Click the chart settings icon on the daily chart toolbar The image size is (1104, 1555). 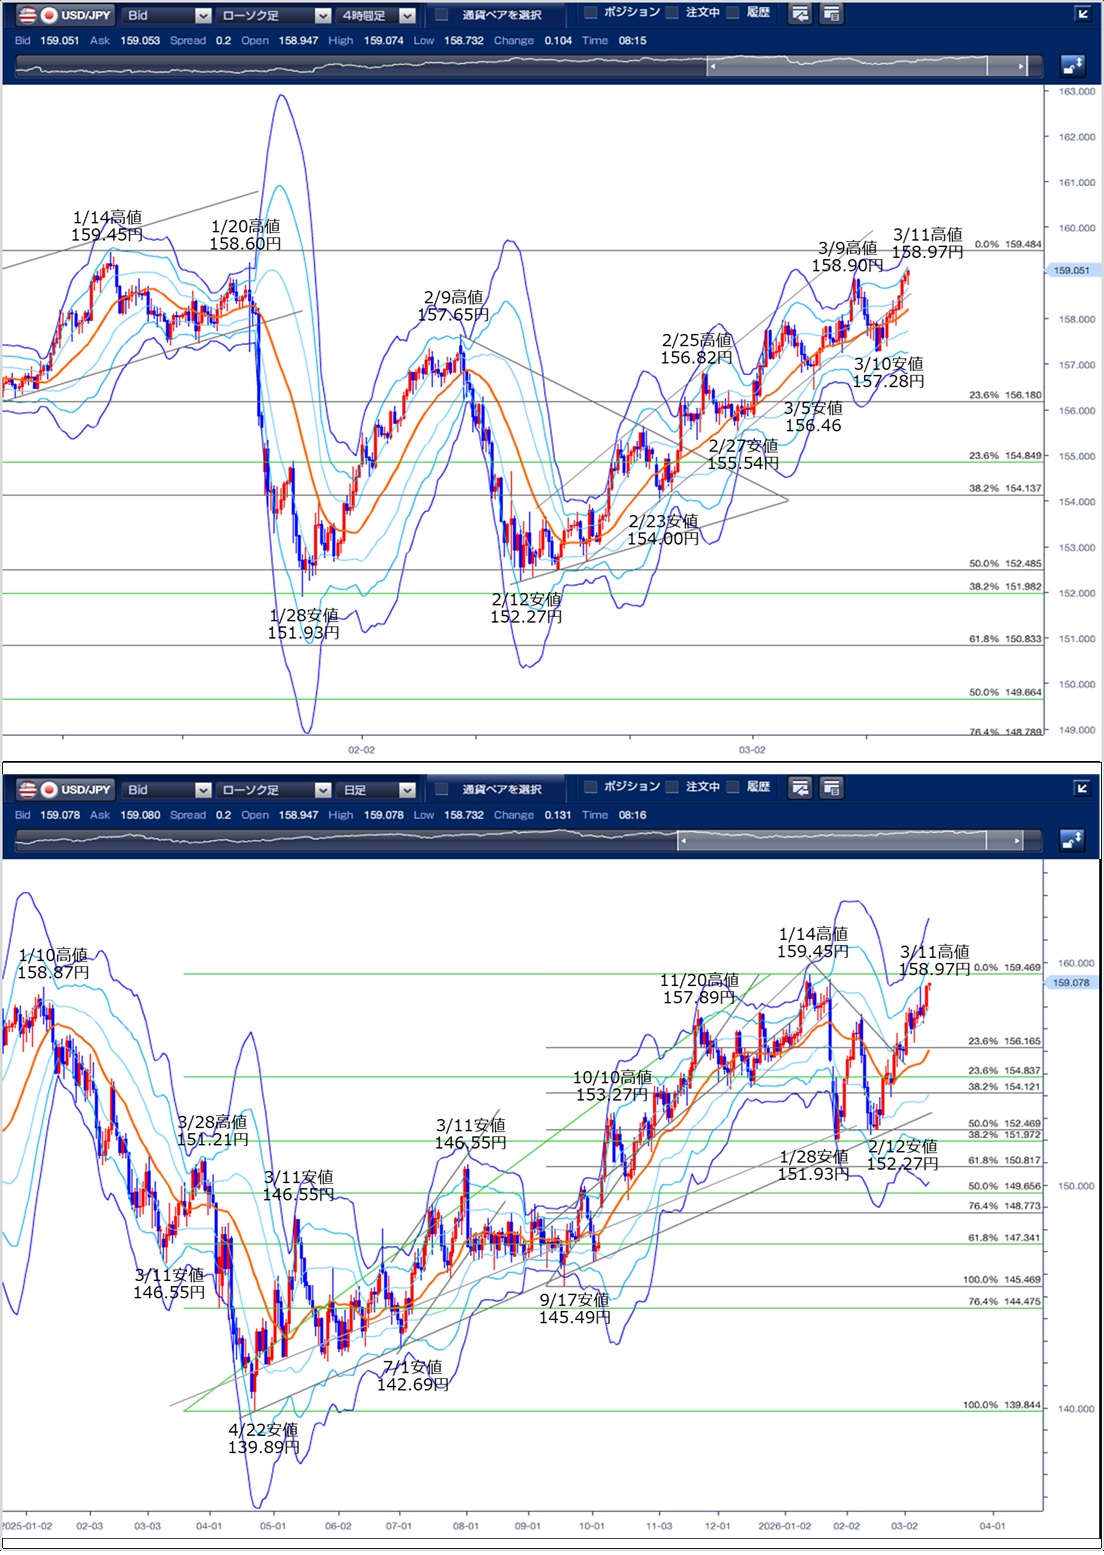tap(800, 788)
